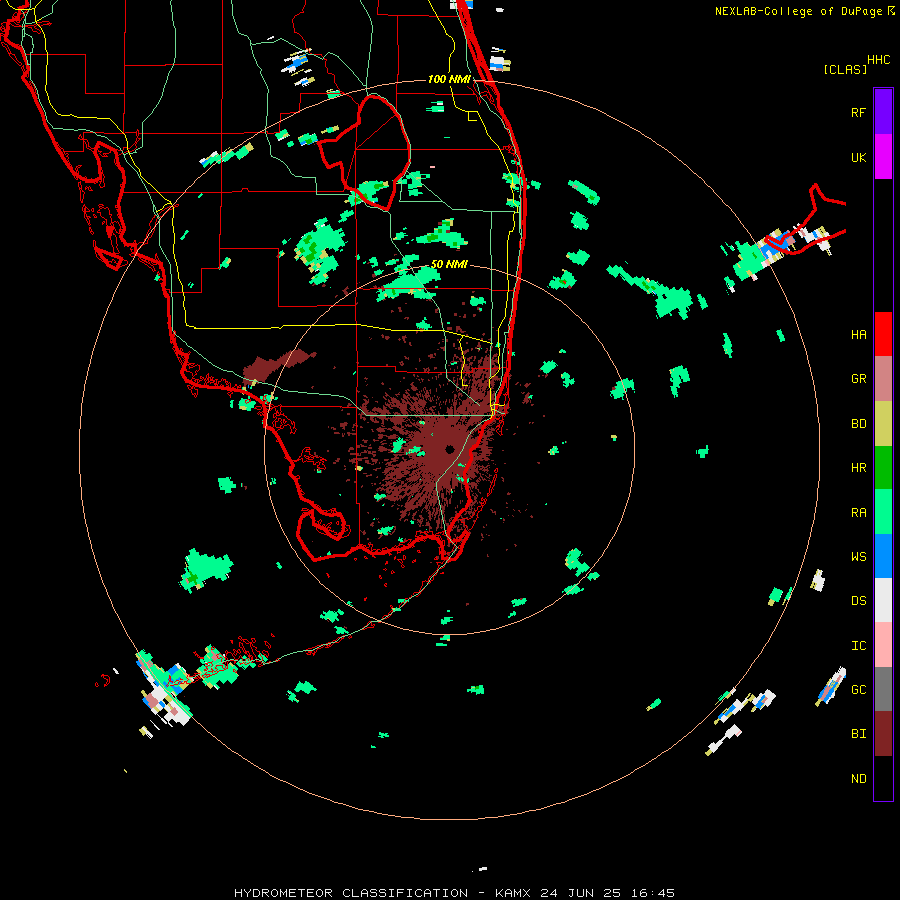
Task: Click the 'IC' legend label
Action: [858, 646]
